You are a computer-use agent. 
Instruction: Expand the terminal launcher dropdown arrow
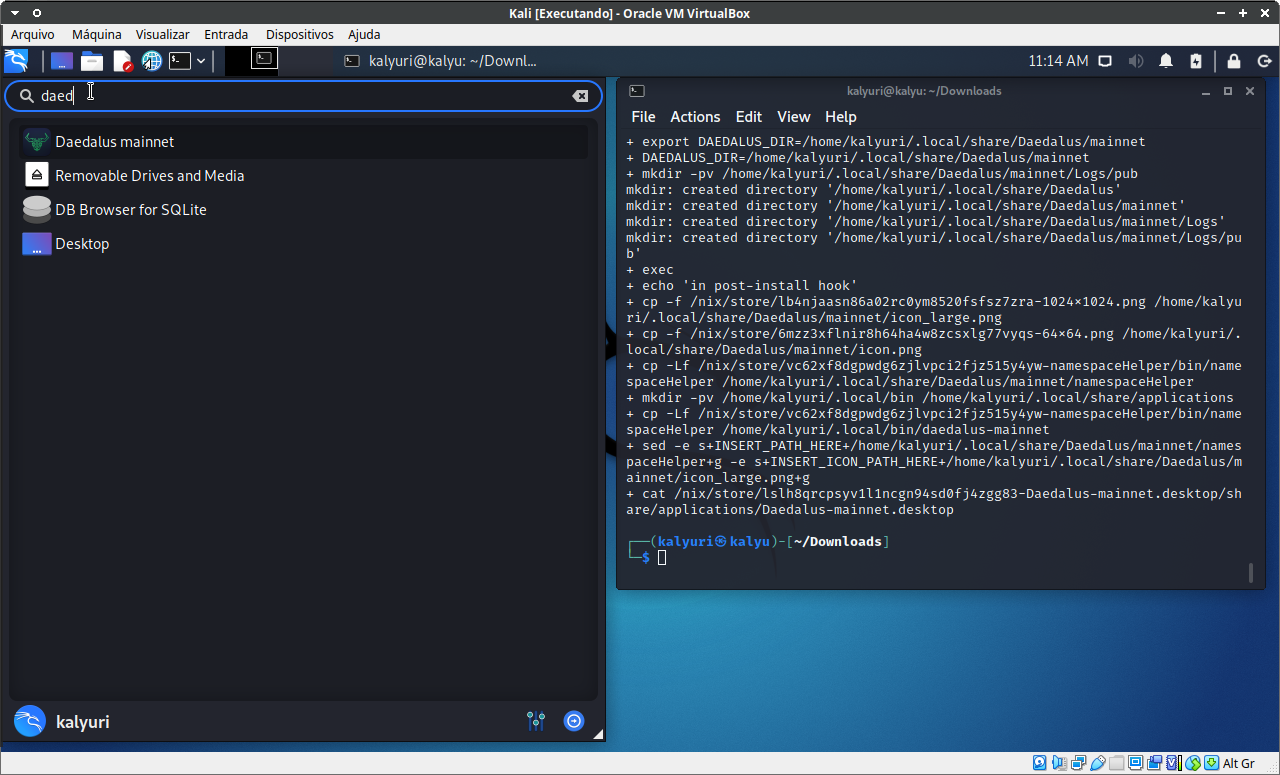click(201, 61)
